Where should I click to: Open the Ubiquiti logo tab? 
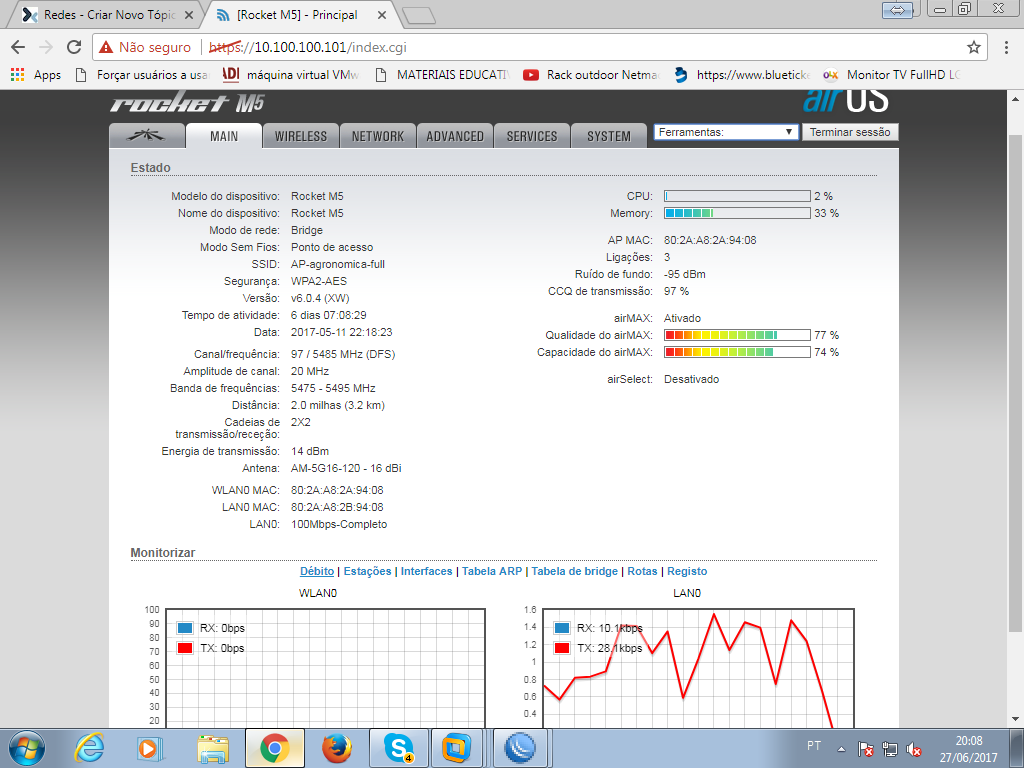pyautogui.click(x=146, y=136)
